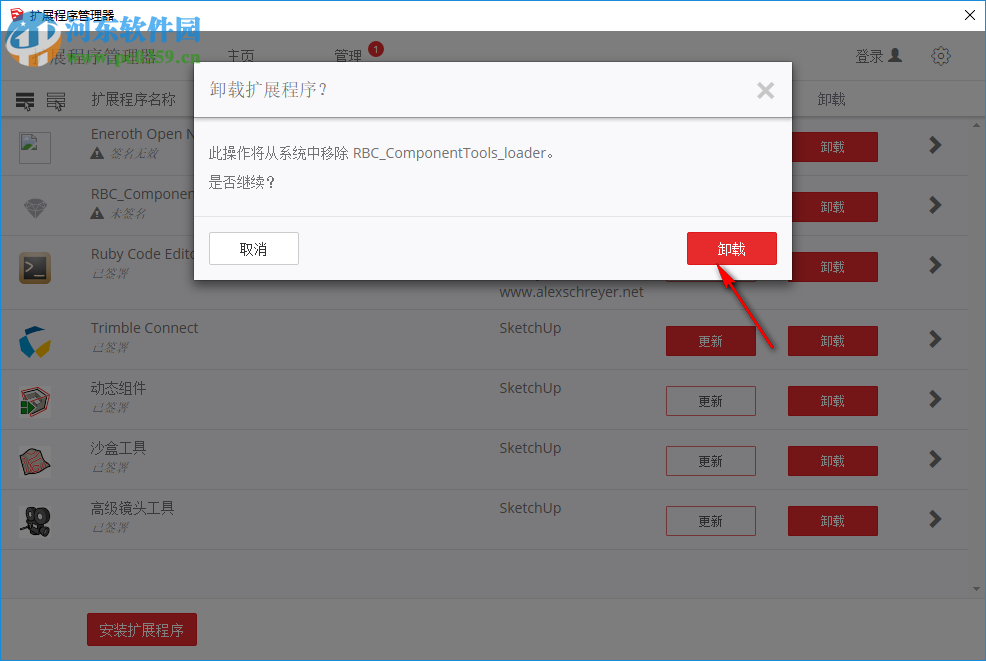Switch to the compact list view icon
Image resolution: width=986 pixels, height=661 pixels.
(25, 100)
